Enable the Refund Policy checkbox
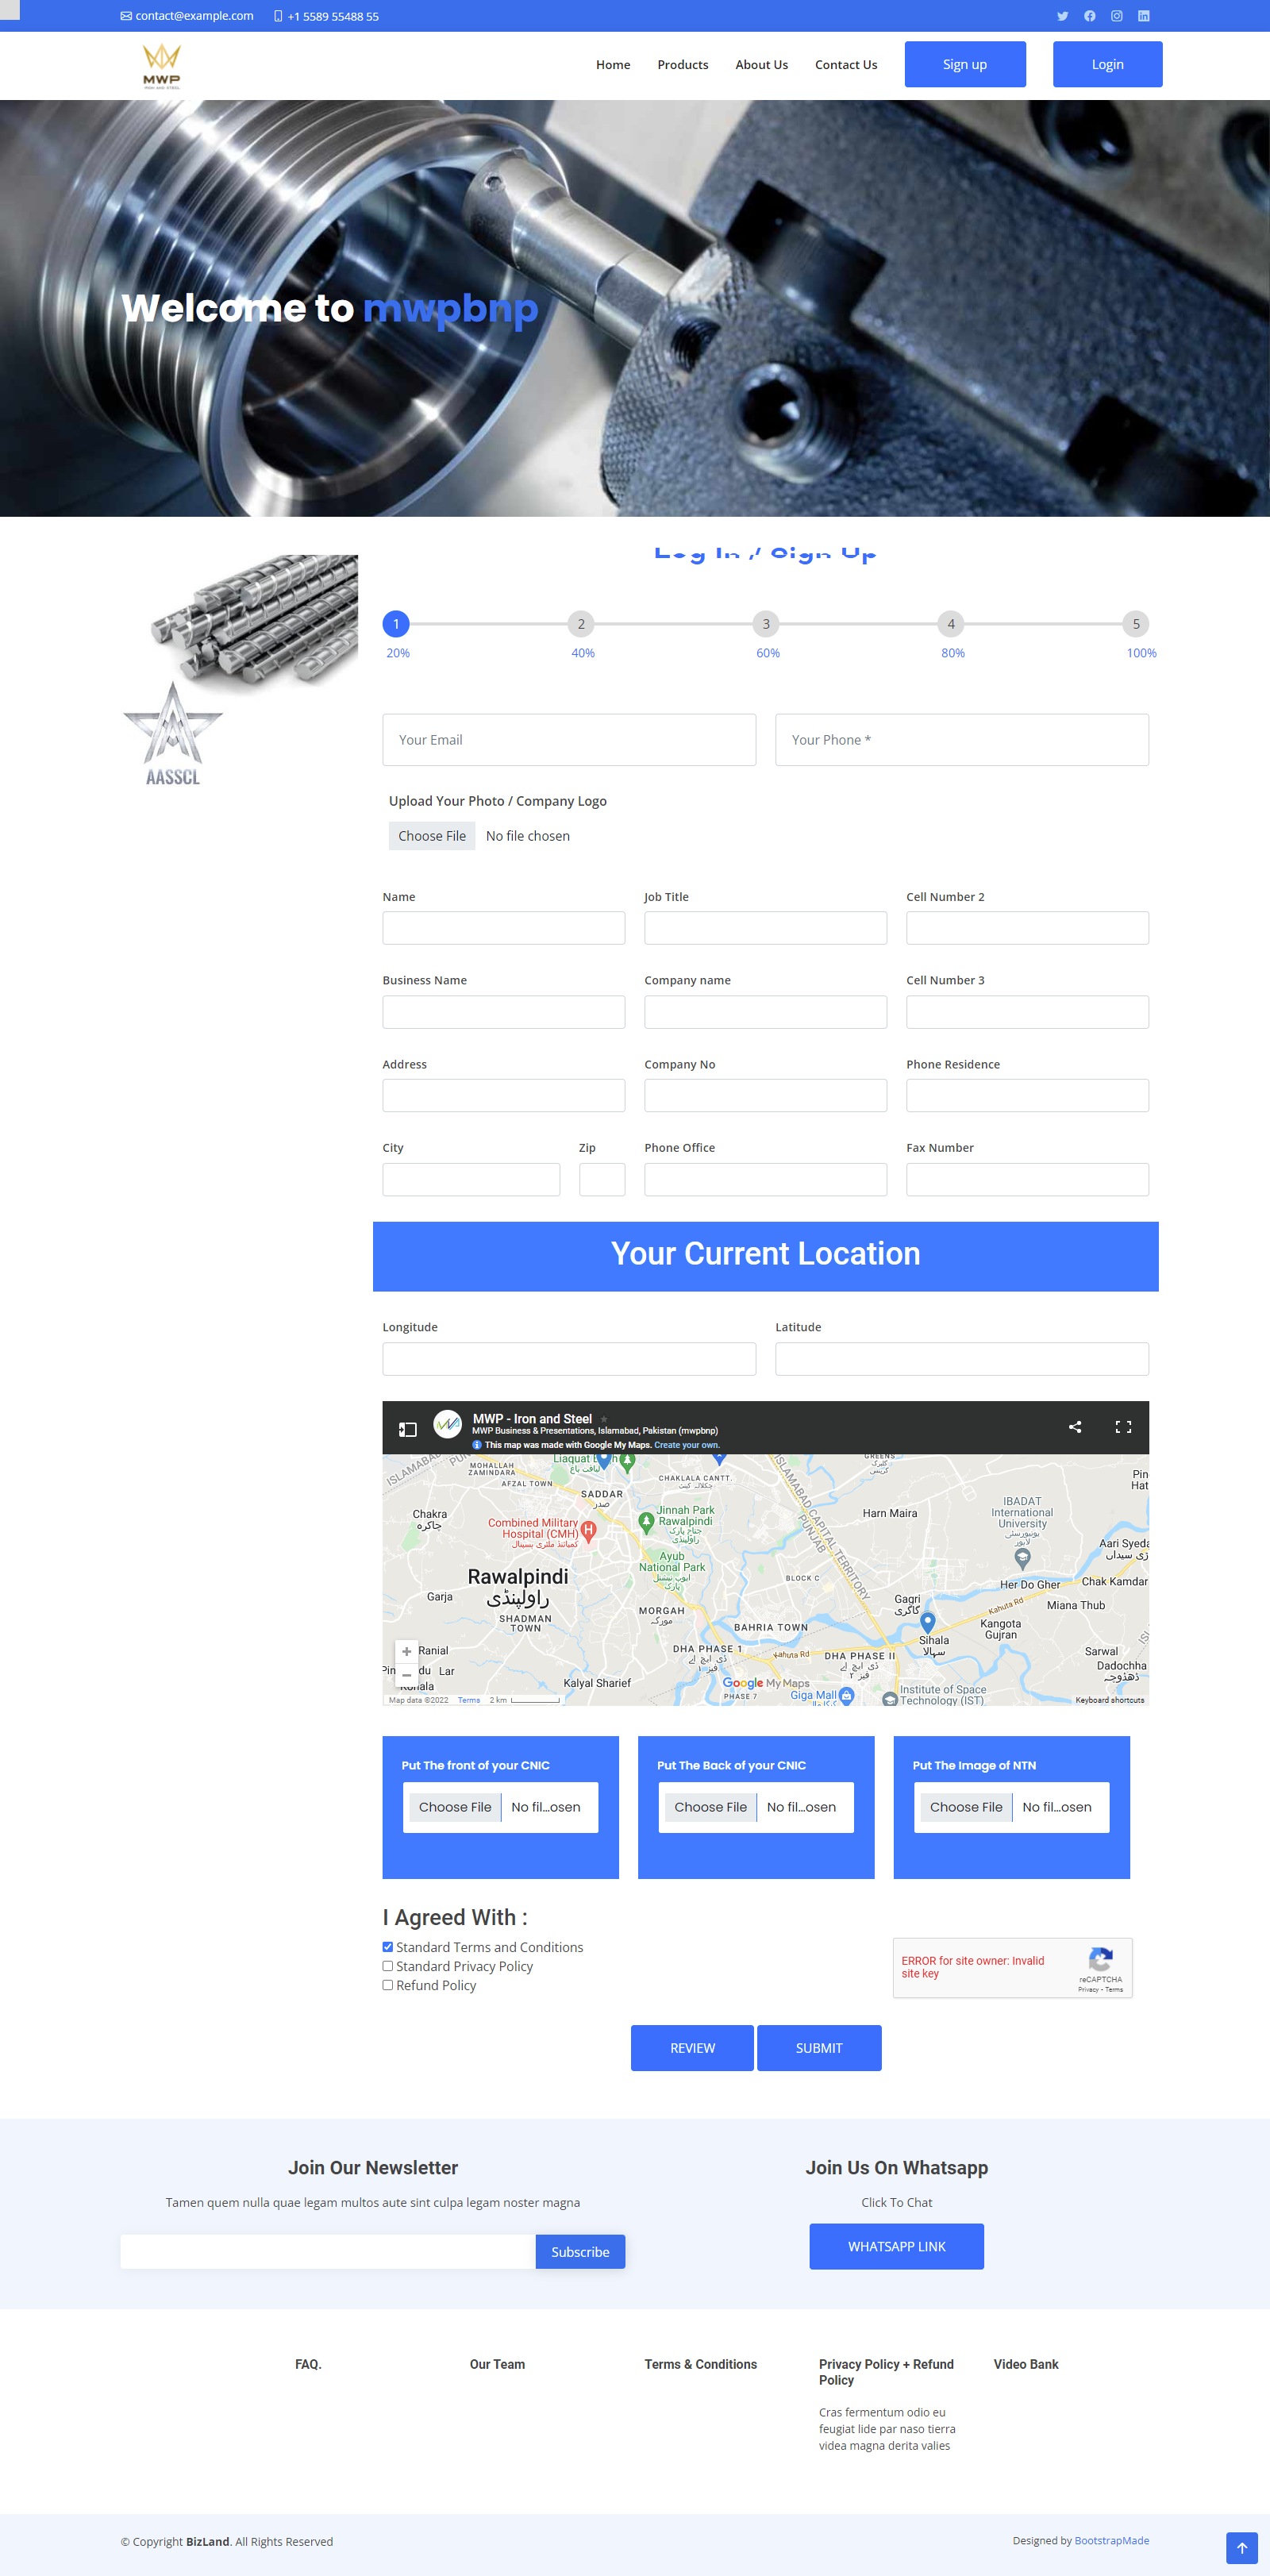This screenshot has width=1270, height=2576. [x=388, y=1985]
